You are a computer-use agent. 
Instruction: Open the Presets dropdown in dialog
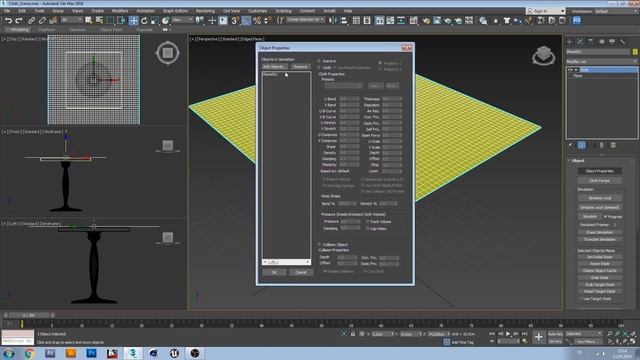[x=343, y=86]
